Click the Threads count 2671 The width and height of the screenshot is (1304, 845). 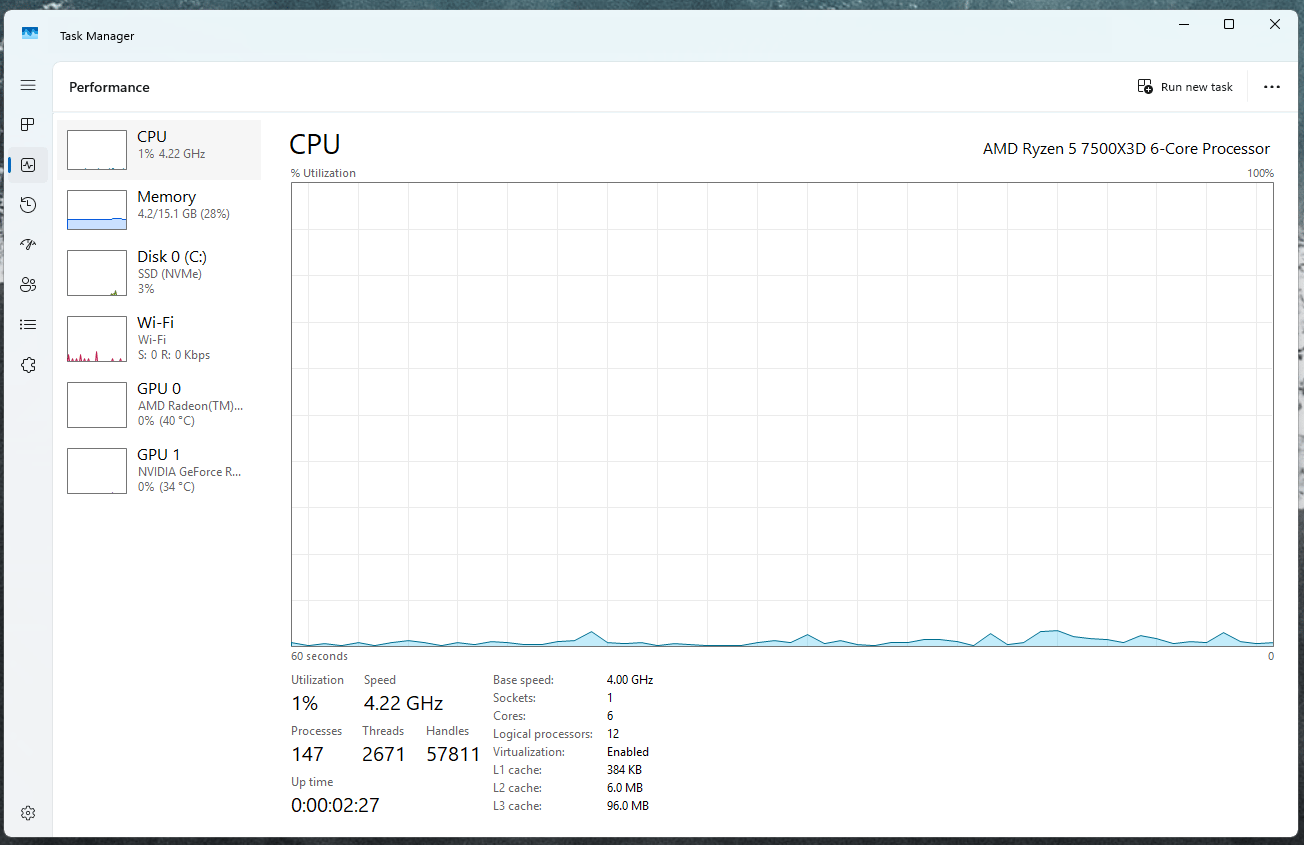coord(384,754)
